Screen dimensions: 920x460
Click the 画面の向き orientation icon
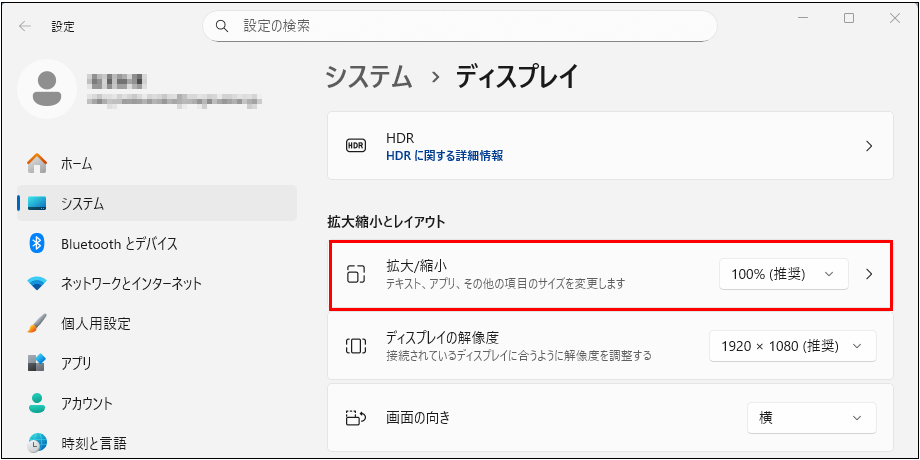[x=355, y=418]
